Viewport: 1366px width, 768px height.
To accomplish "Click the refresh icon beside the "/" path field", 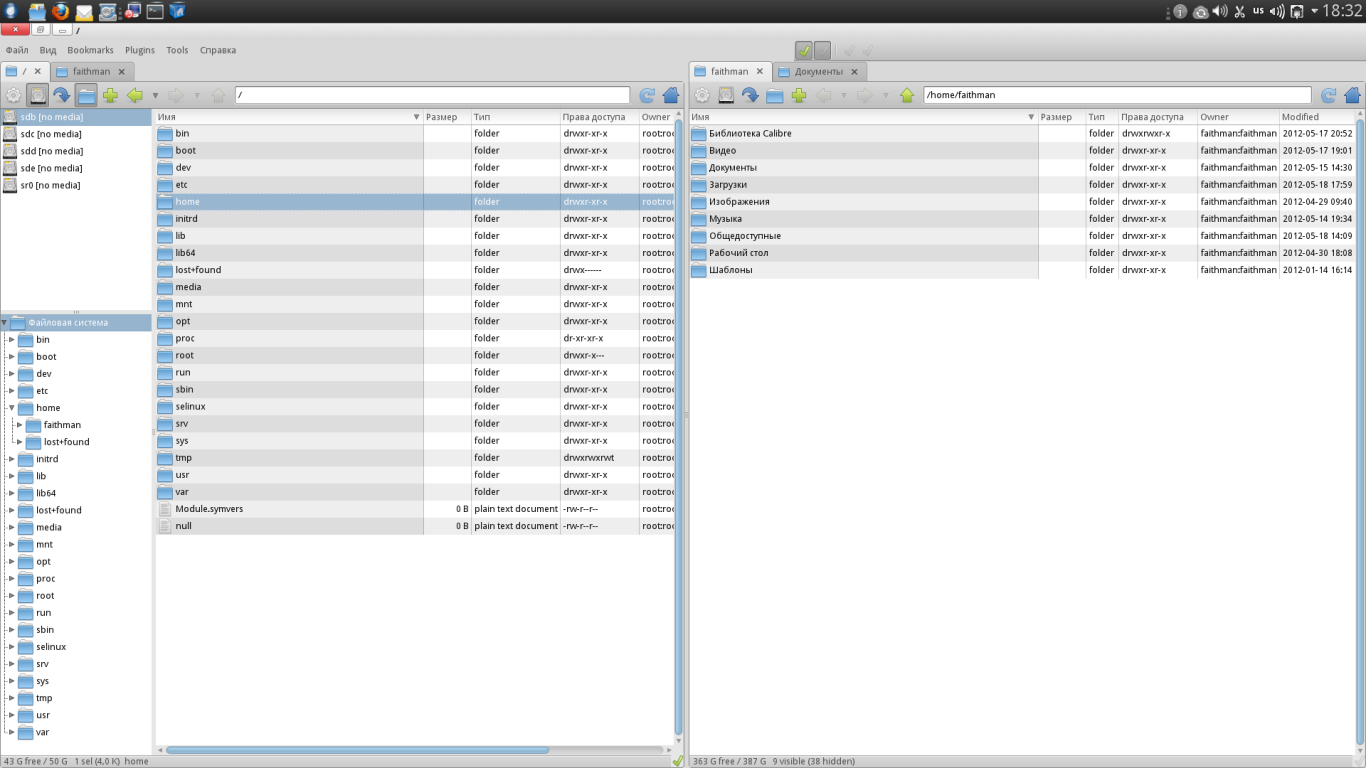I will point(647,95).
